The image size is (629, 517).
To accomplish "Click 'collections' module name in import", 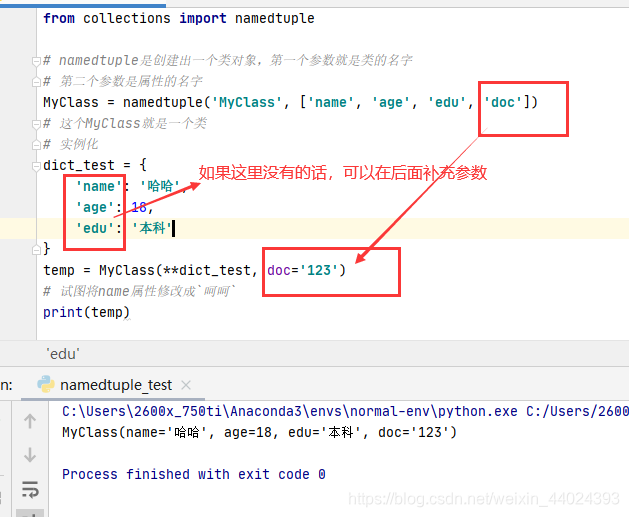I will click(127, 18).
